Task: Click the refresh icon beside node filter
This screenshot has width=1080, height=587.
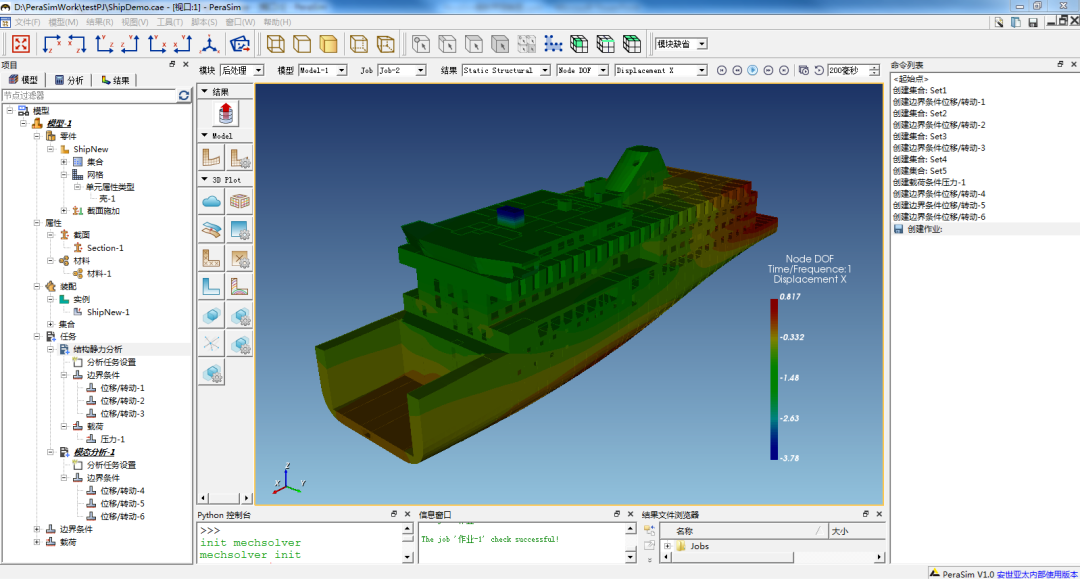Action: pos(184,96)
